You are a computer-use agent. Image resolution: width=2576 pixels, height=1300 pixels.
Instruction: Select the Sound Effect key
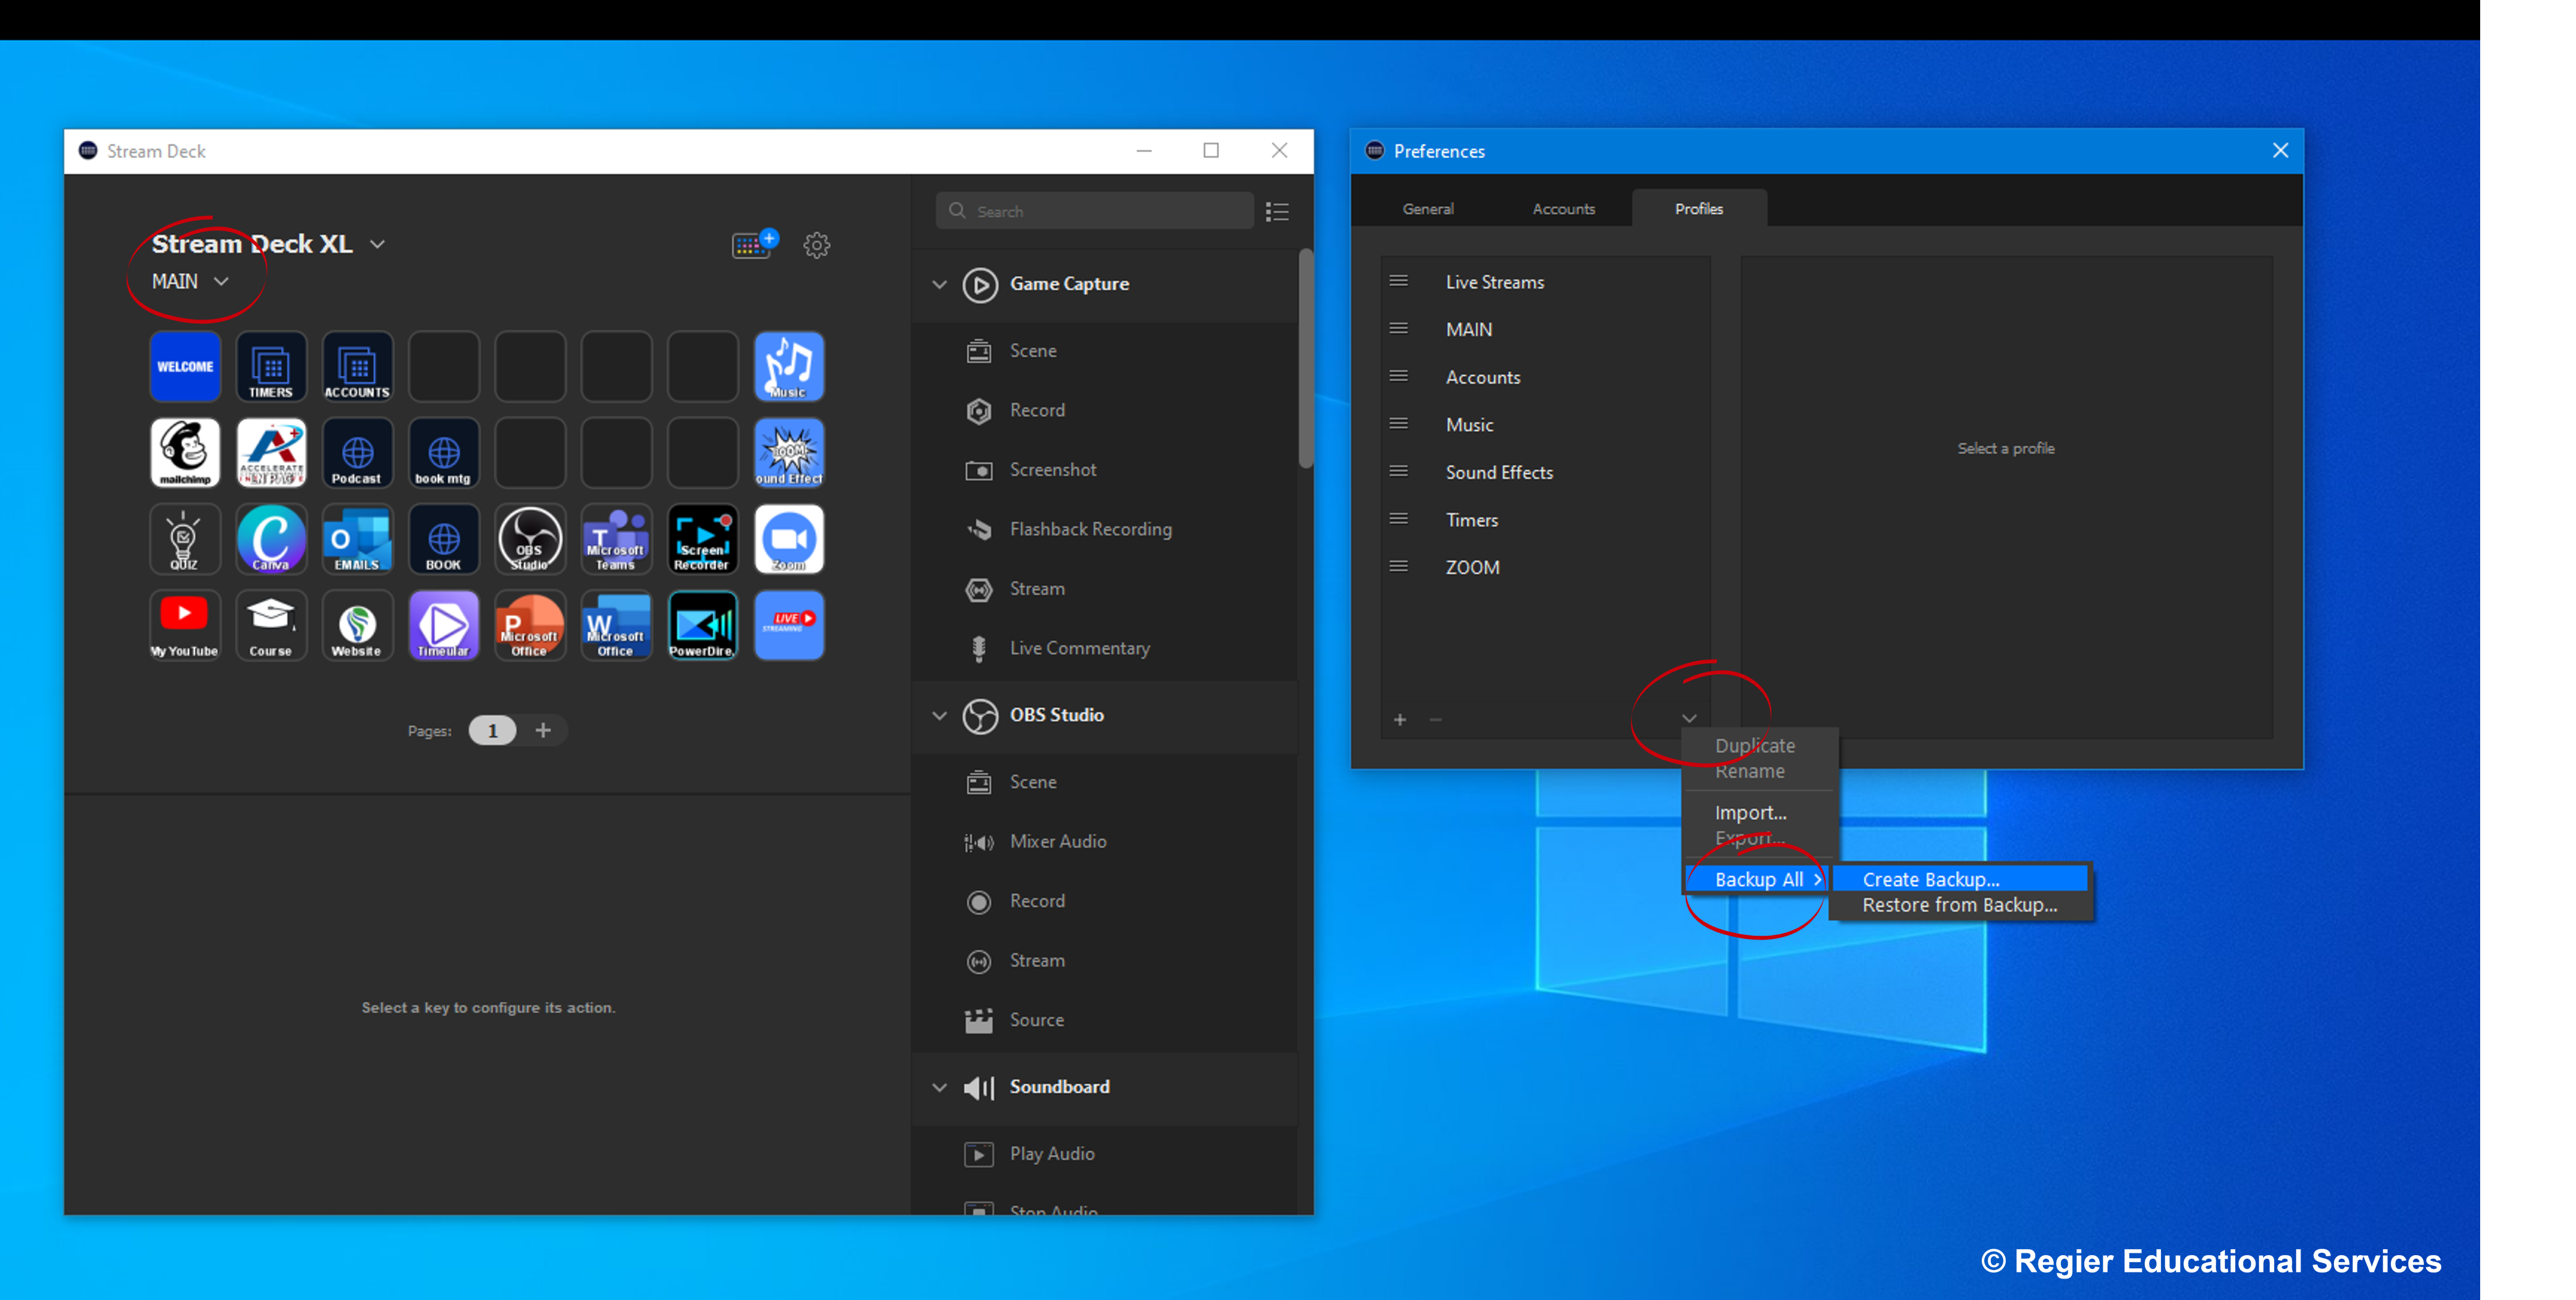[x=789, y=453]
